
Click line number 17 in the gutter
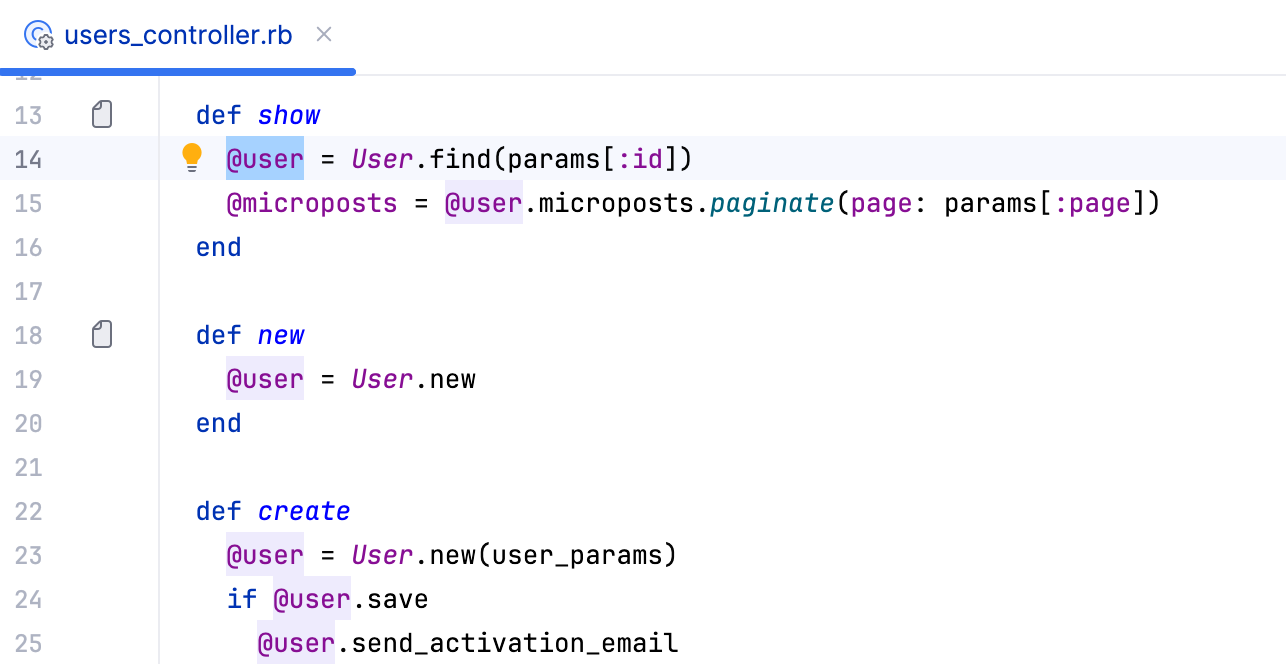[x=28, y=291]
